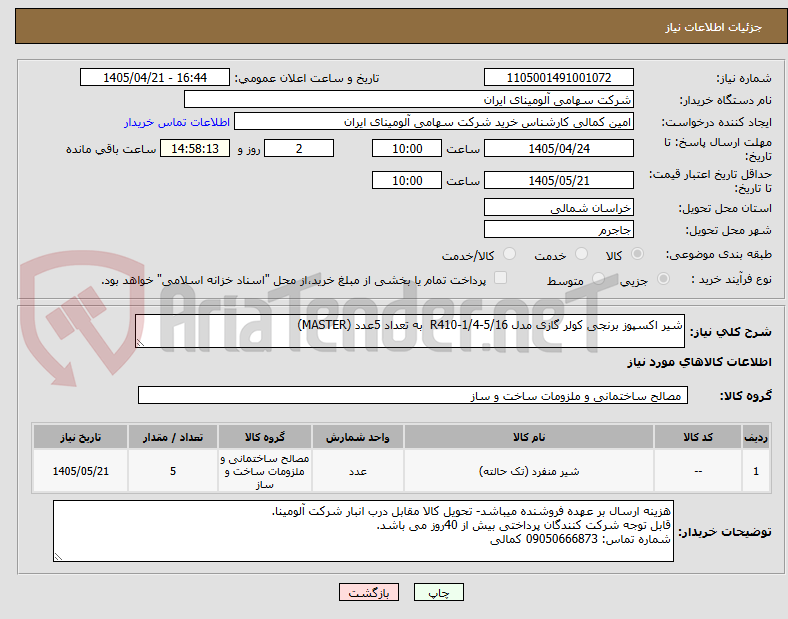Screen dimensions: 788x619
Task: Click the resize grip of buyer notes area
Action: coord(58,557)
